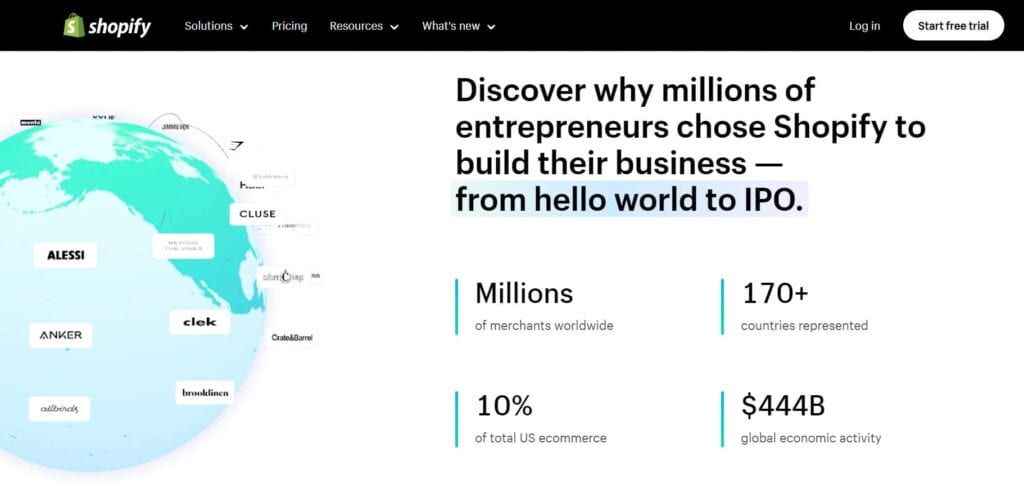Click the Shopify bag logo icon

tap(74, 25)
